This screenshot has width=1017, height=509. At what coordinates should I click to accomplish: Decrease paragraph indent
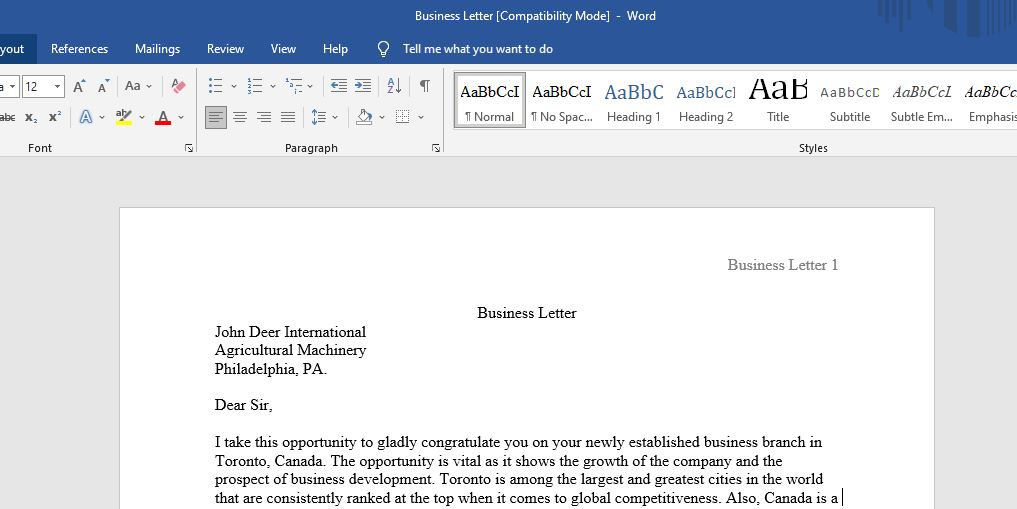pos(339,86)
